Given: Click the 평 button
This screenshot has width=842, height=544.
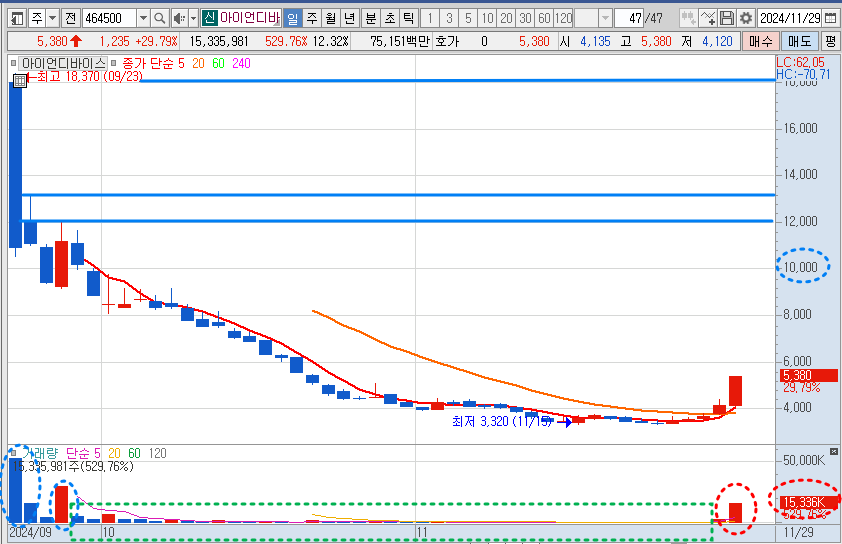Looking at the screenshot, I should click(x=830, y=41).
